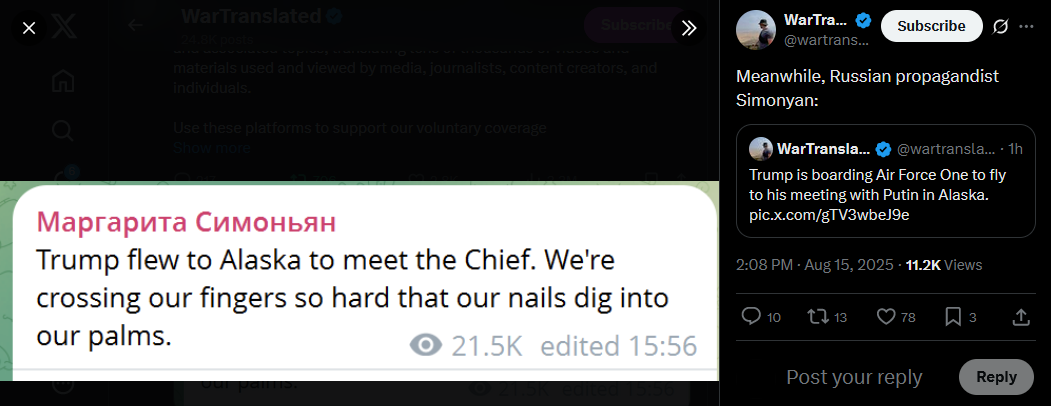Screen dimensions: 1051x406
Task: Open the share upload icon
Action: [x=1020, y=316]
